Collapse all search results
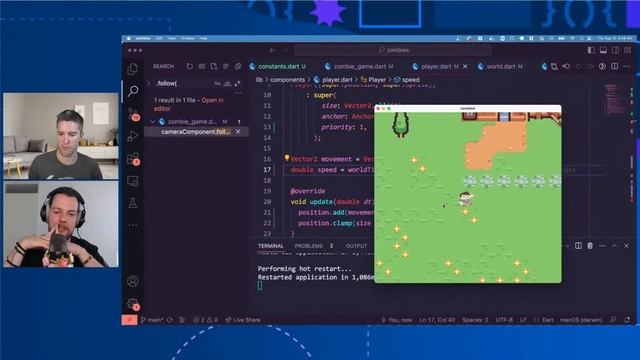Image resolution: width=640 pixels, height=360 pixels. (238, 66)
